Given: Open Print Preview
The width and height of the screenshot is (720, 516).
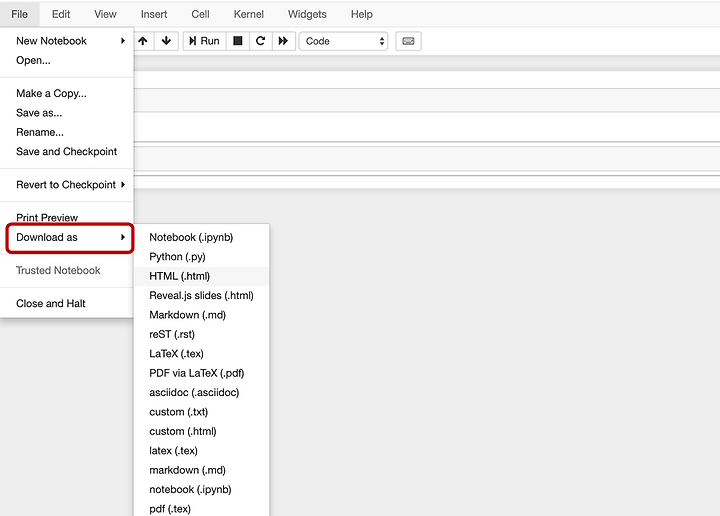Looking at the screenshot, I should [x=67, y=218].
